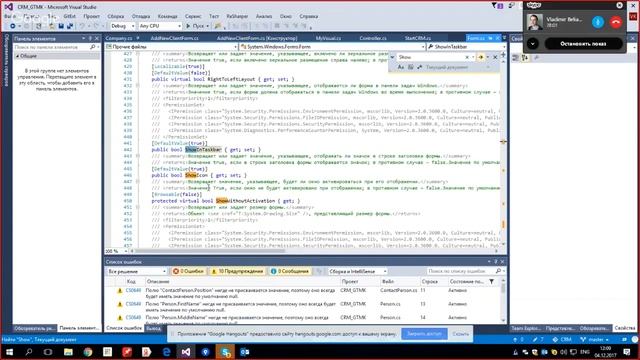Open the System.Windows.Forms.Form type dropdown
This screenshot has width=640, height=360.
(x=333, y=47)
